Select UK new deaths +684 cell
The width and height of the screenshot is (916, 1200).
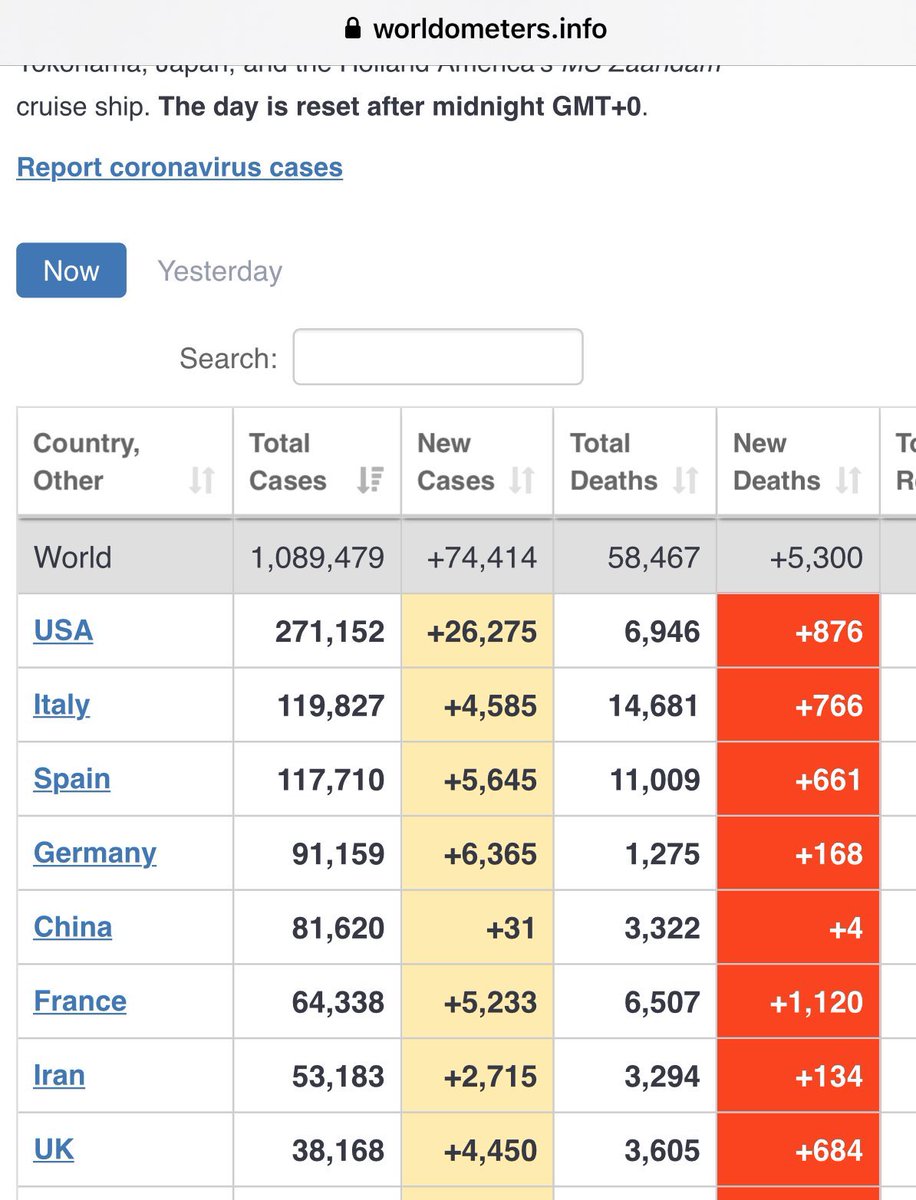[x=798, y=1150]
